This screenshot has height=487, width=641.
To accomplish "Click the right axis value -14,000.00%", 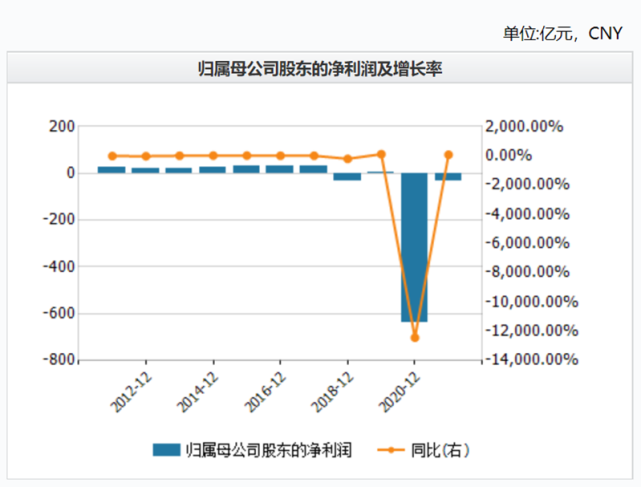I will (x=532, y=359).
